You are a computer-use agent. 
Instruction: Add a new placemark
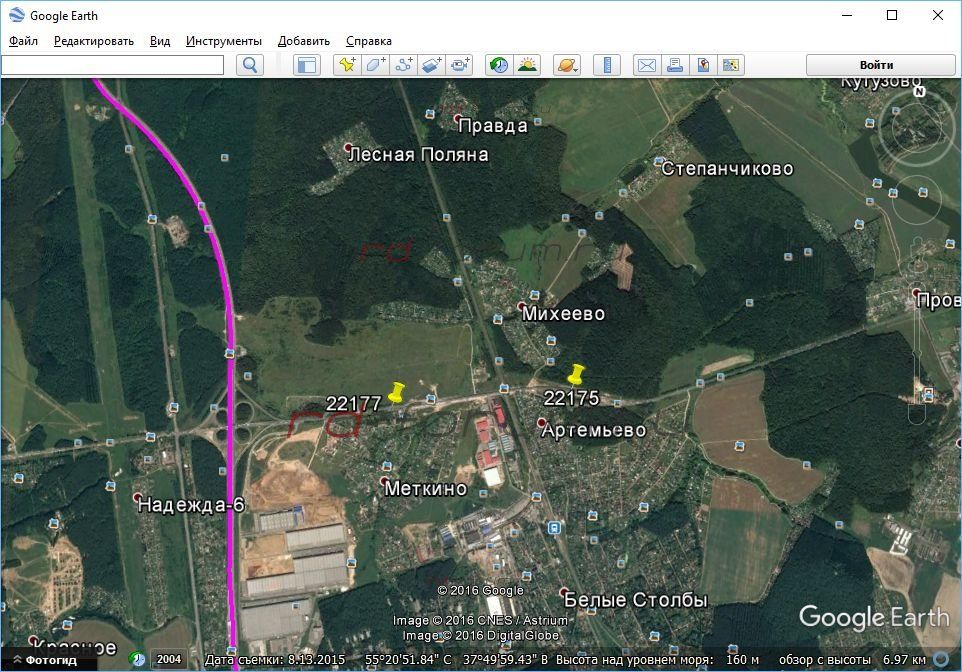347,65
